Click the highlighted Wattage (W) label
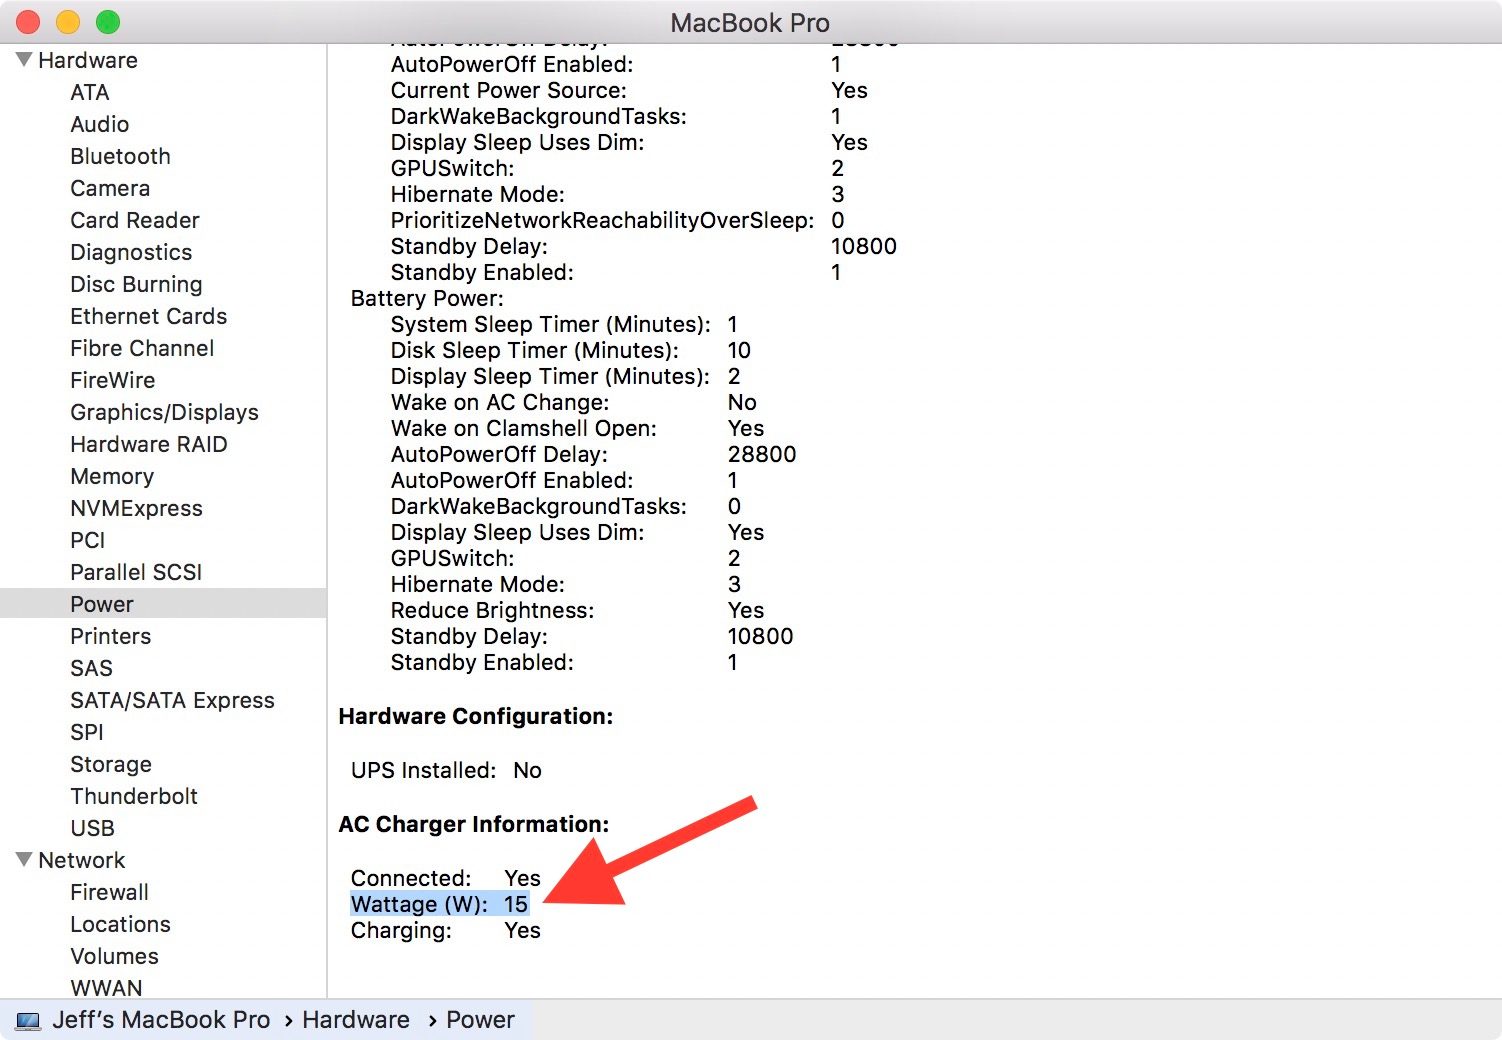1502x1040 pixels. 419,904
